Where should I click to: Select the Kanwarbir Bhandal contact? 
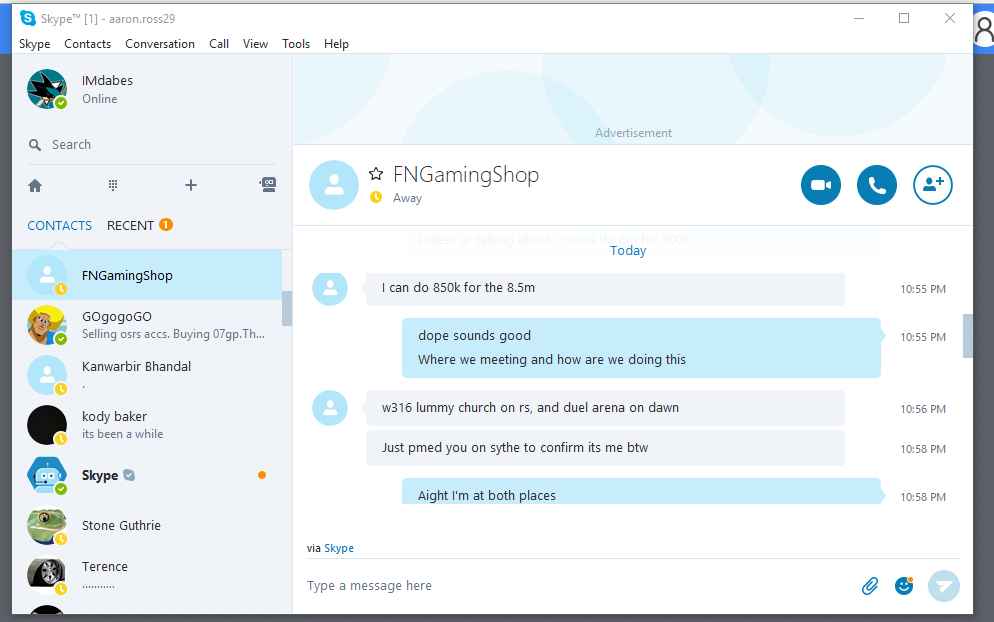[x=147, y=375]
